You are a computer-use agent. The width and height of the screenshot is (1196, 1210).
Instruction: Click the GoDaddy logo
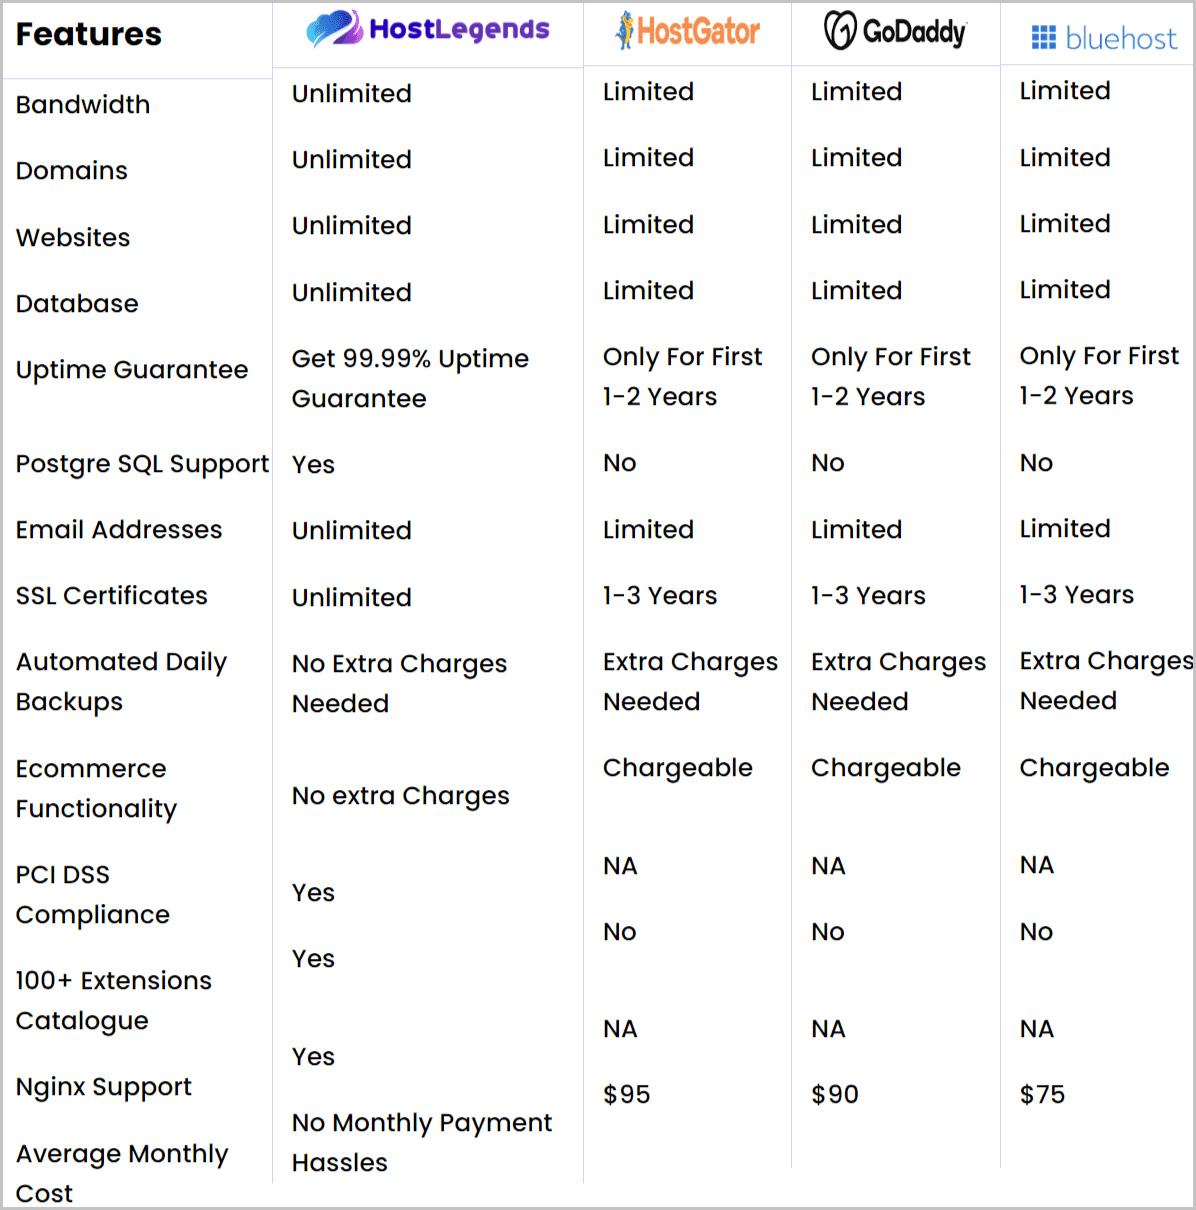click(x=895, y=31)
